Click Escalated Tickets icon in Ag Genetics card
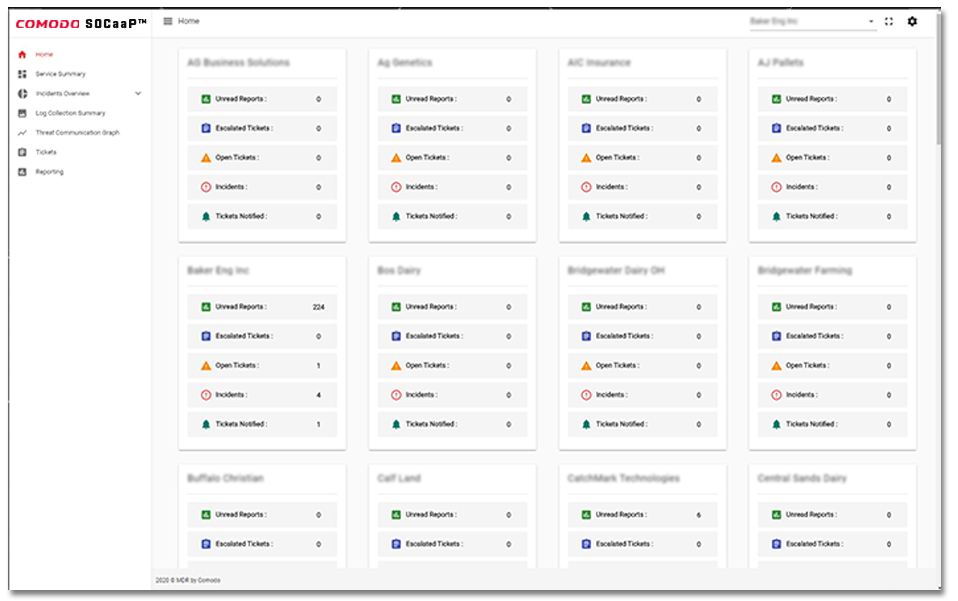This screenshot has width=958, height=601. [x=396, y=128]
